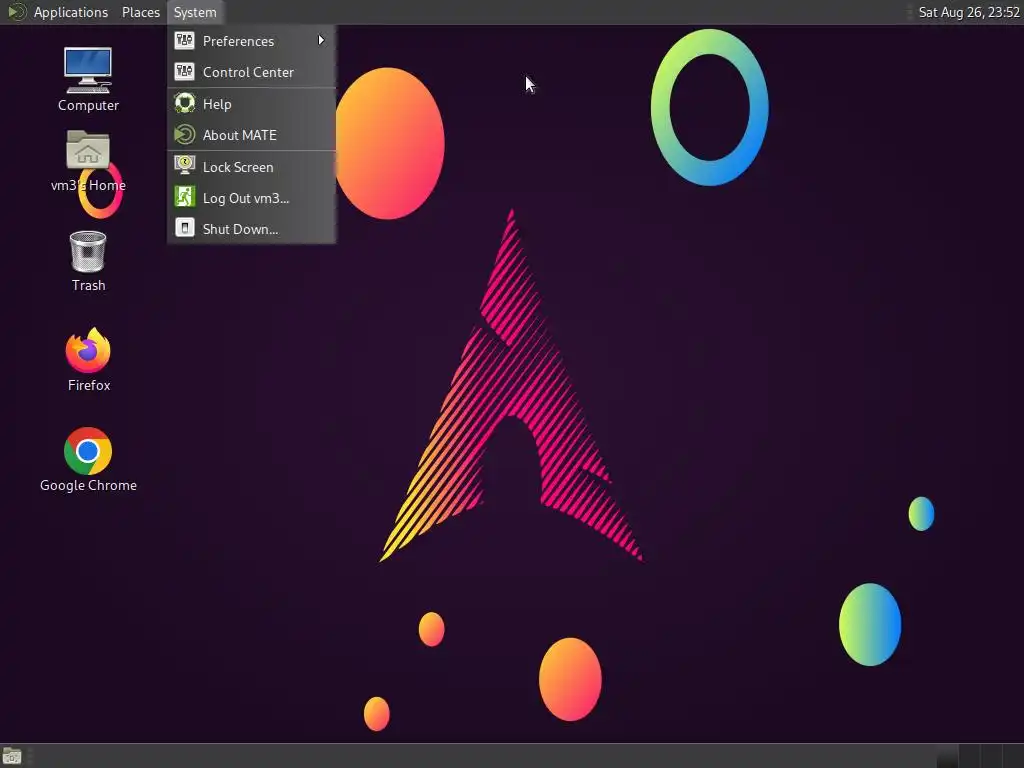
Task: Launch Google Chrome from the desktop icon
Action: coord(88,460)
